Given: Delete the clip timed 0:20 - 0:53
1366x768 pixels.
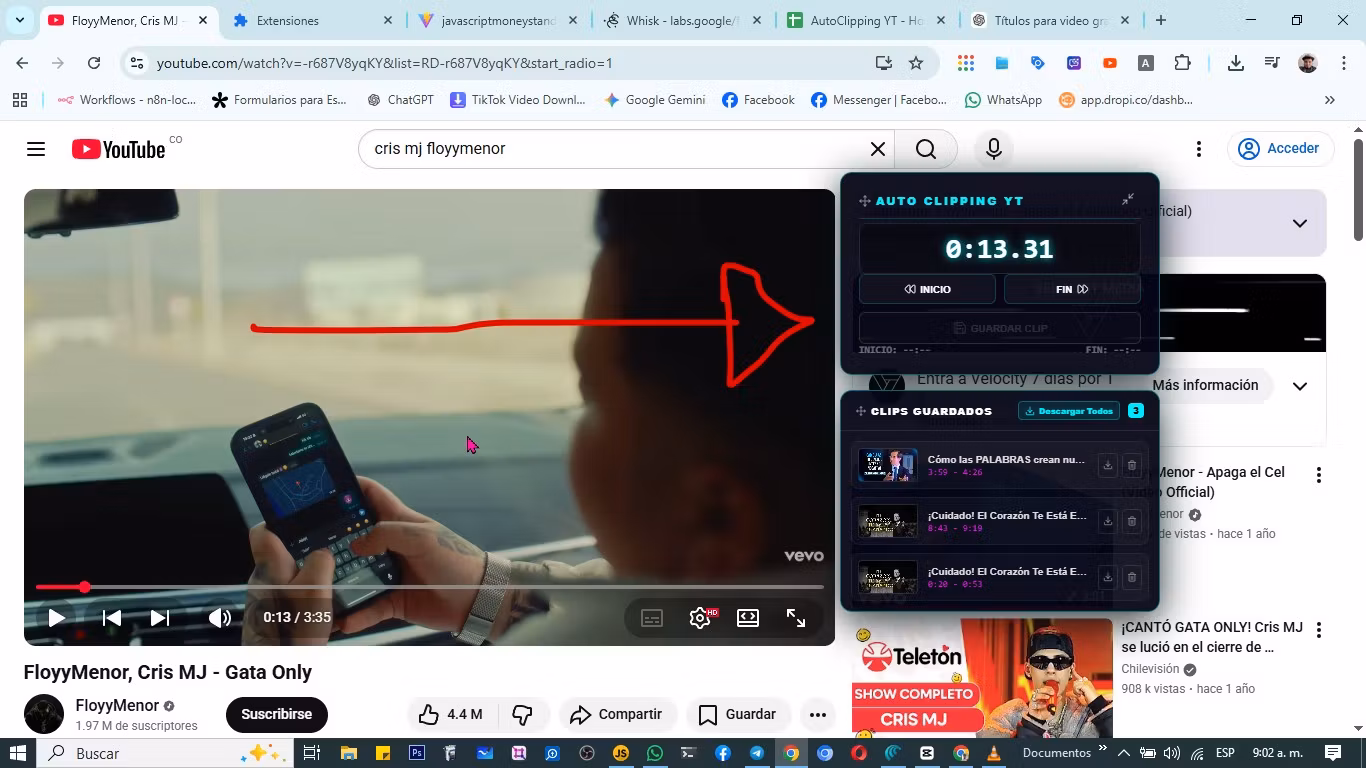Looking at the screenshot, I should (1132, 577).
